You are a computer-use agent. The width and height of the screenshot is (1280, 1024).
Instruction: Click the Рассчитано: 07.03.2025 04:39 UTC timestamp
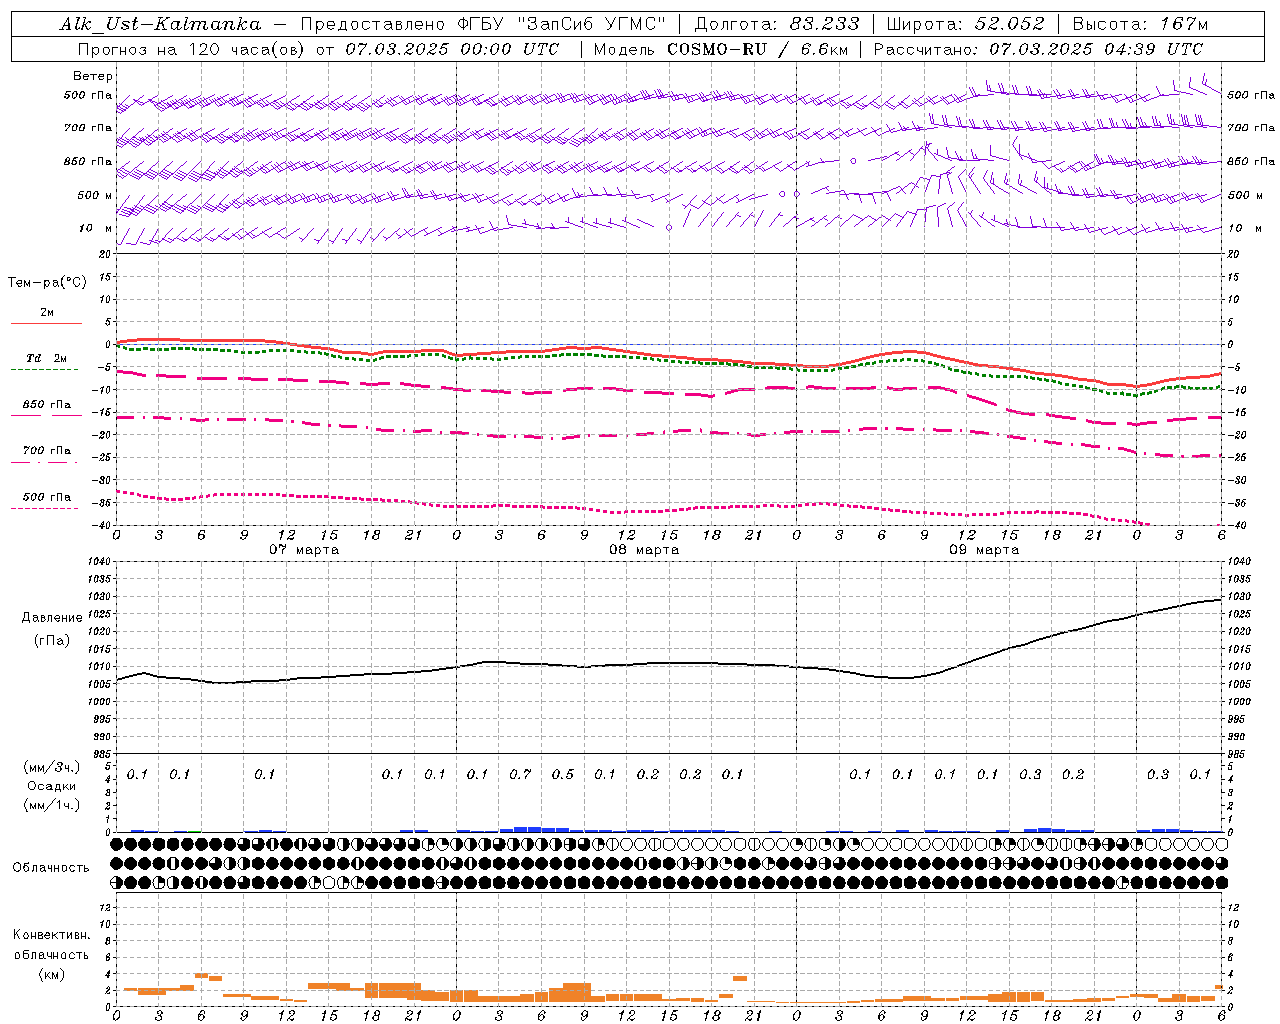pos(1039,49)
